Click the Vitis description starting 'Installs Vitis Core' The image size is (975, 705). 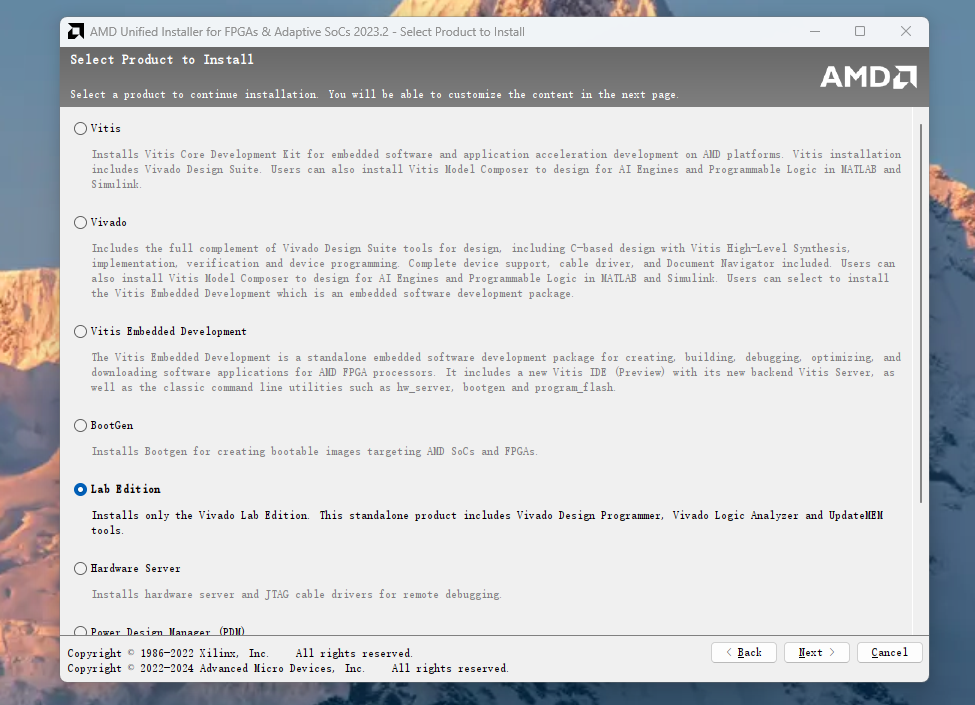(496, 169)
